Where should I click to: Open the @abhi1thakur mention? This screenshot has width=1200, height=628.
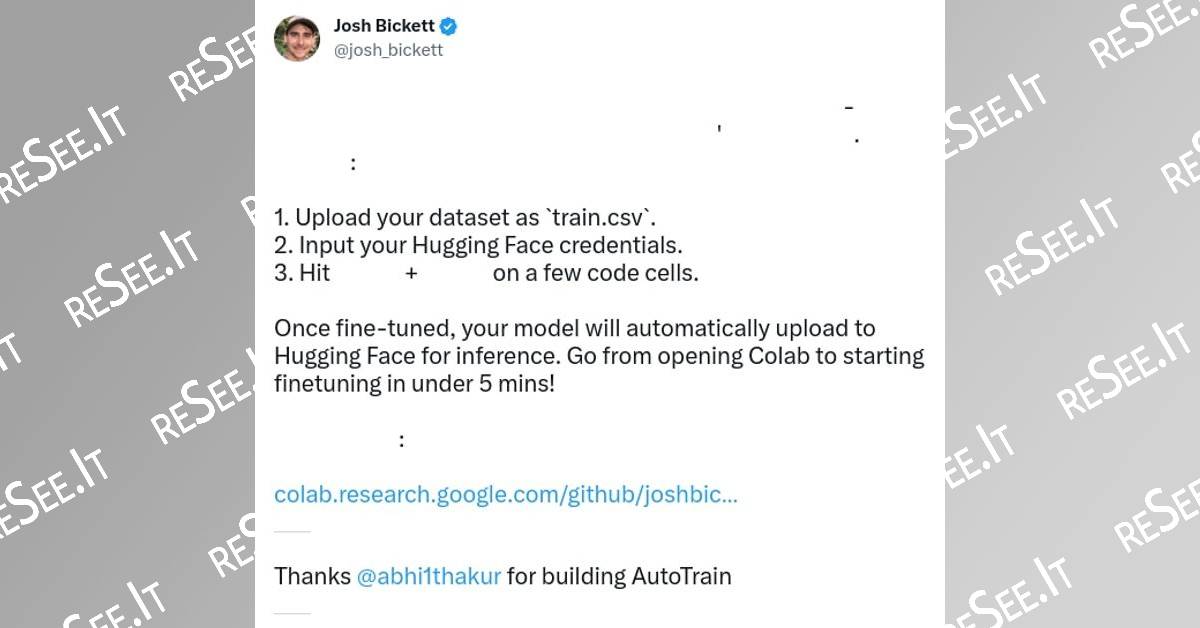click(x=428, y=576)
